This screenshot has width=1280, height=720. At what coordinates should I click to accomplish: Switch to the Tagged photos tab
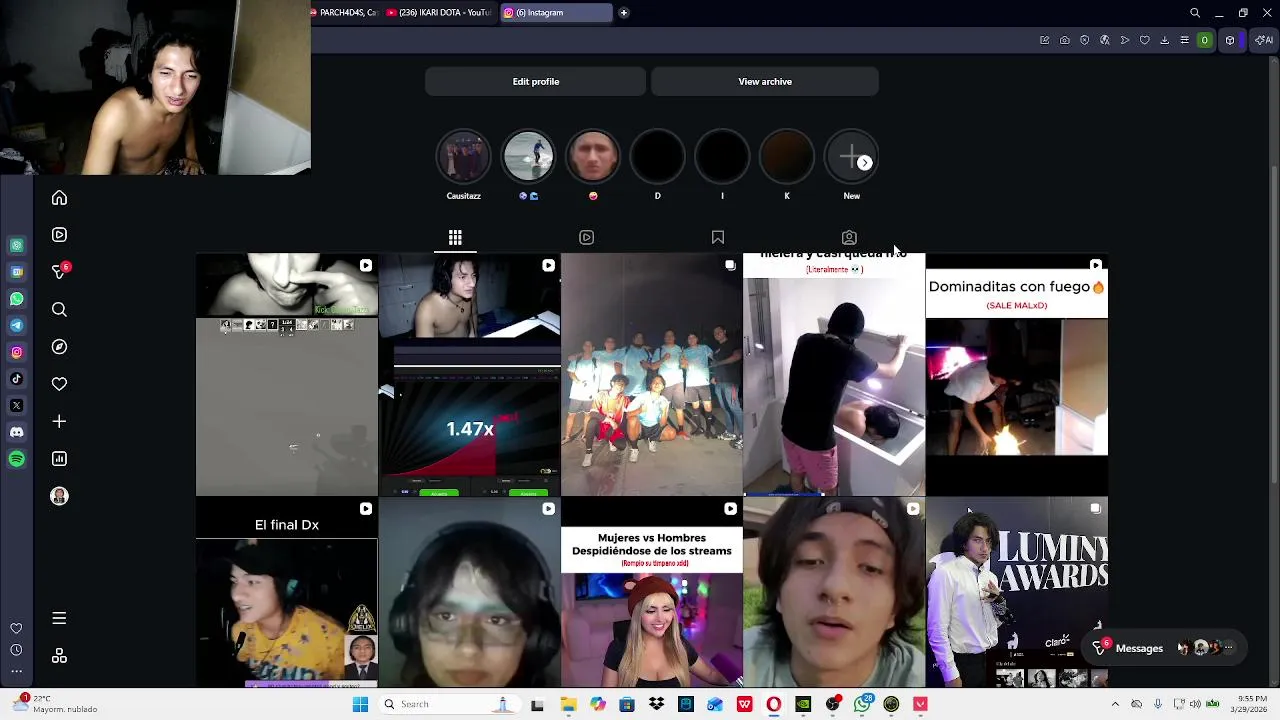coord(849,238)
